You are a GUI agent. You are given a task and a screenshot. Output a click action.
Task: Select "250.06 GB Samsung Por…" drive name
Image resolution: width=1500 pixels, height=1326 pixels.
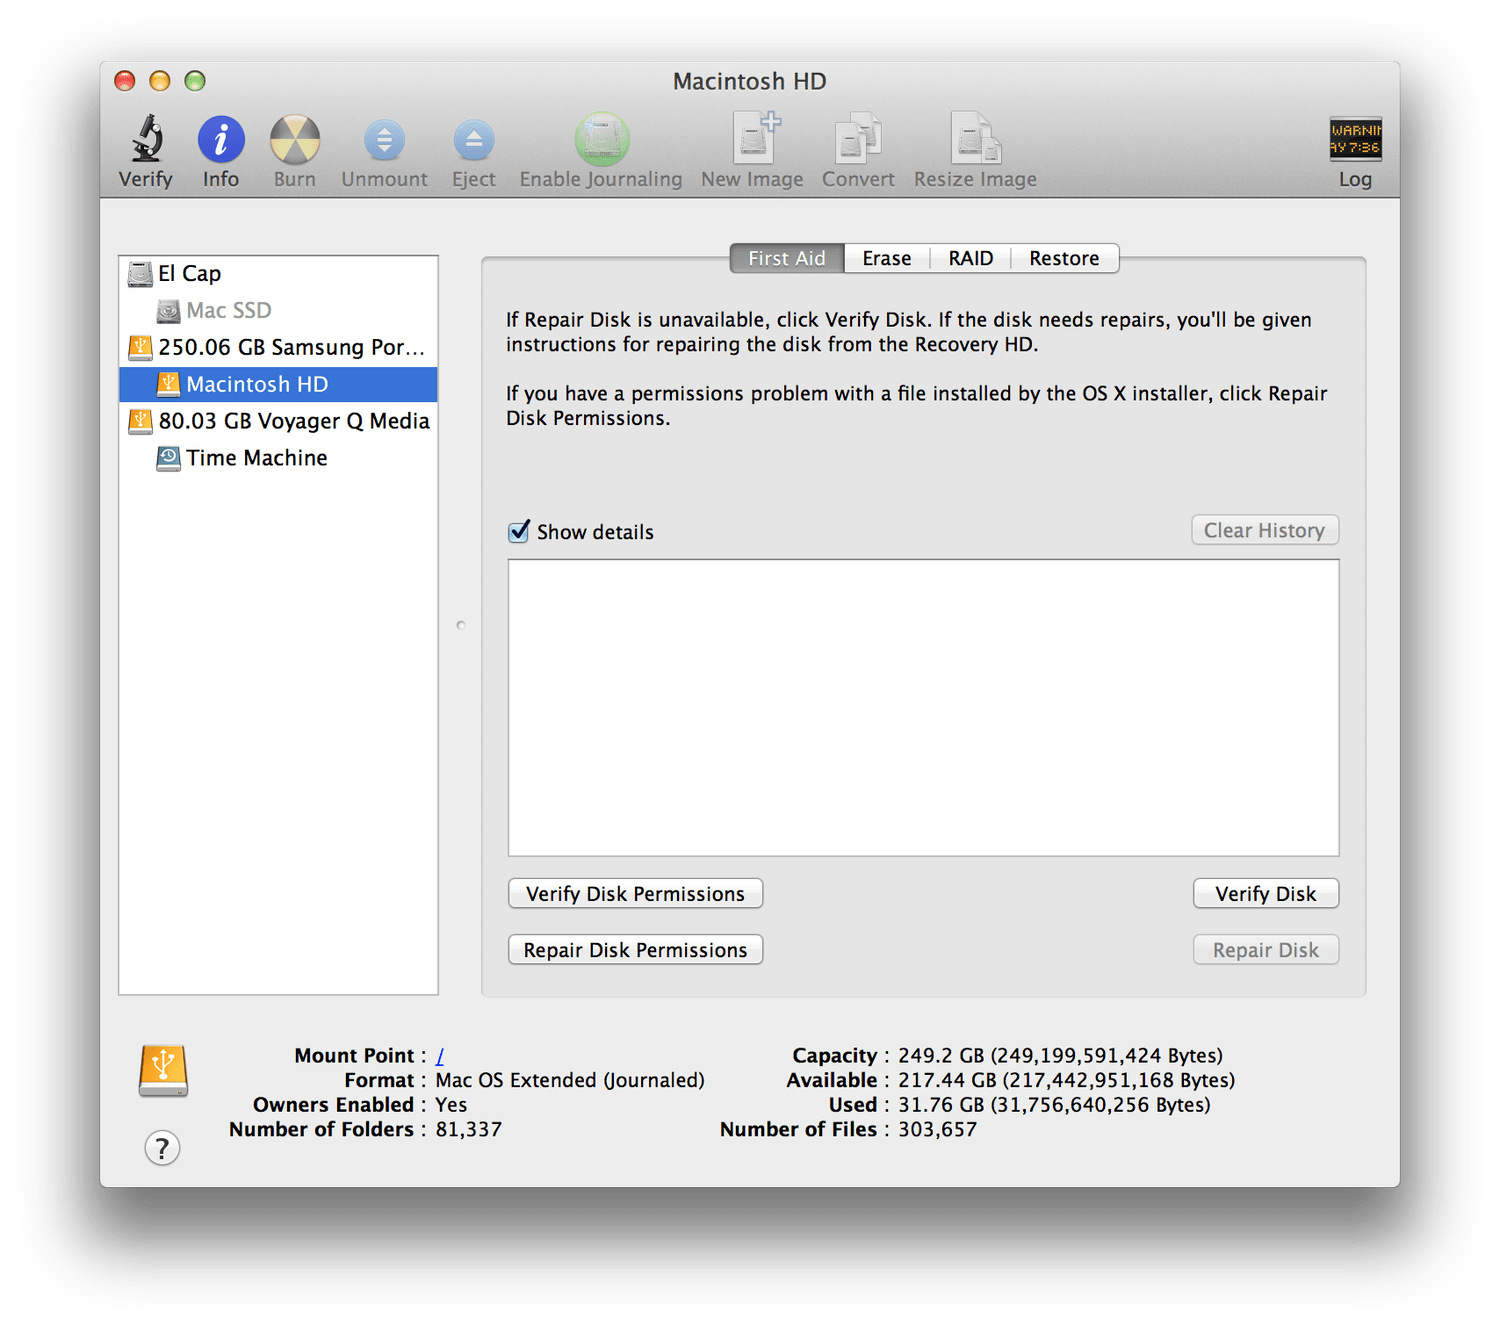(292, 348)
